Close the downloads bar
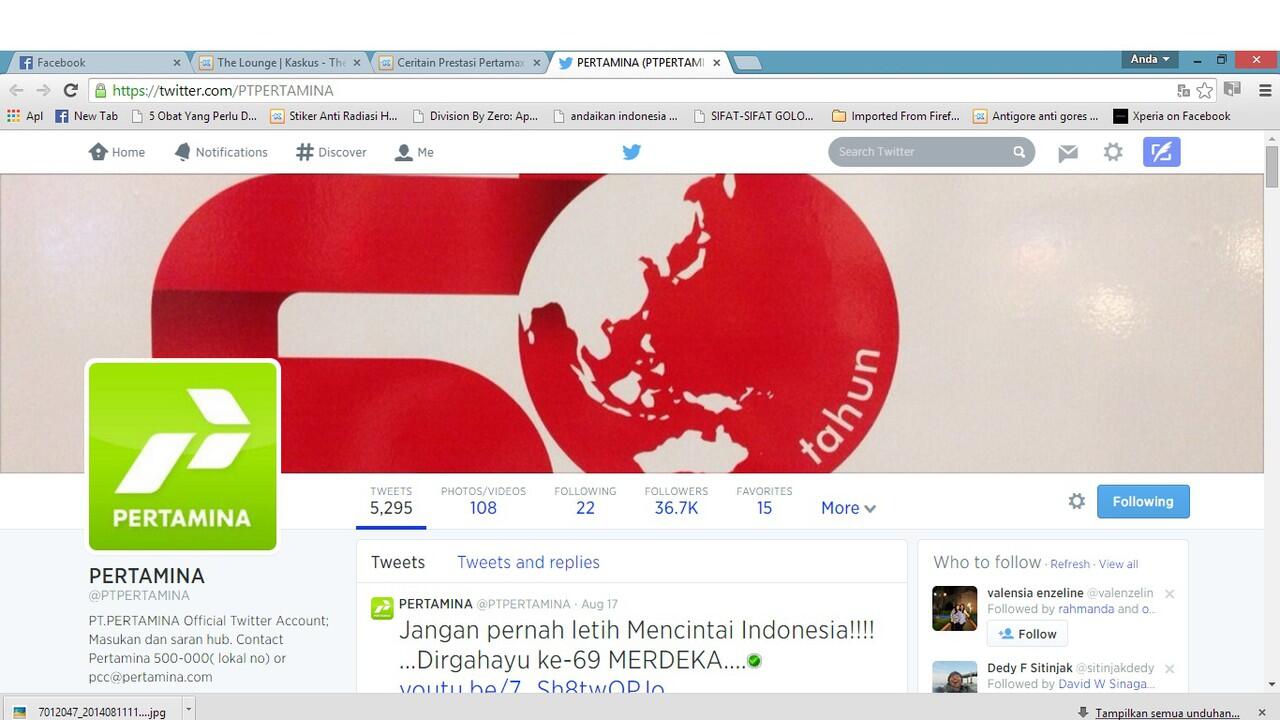This screenshot has width=1280, height=720. [x=1261, y=712]
